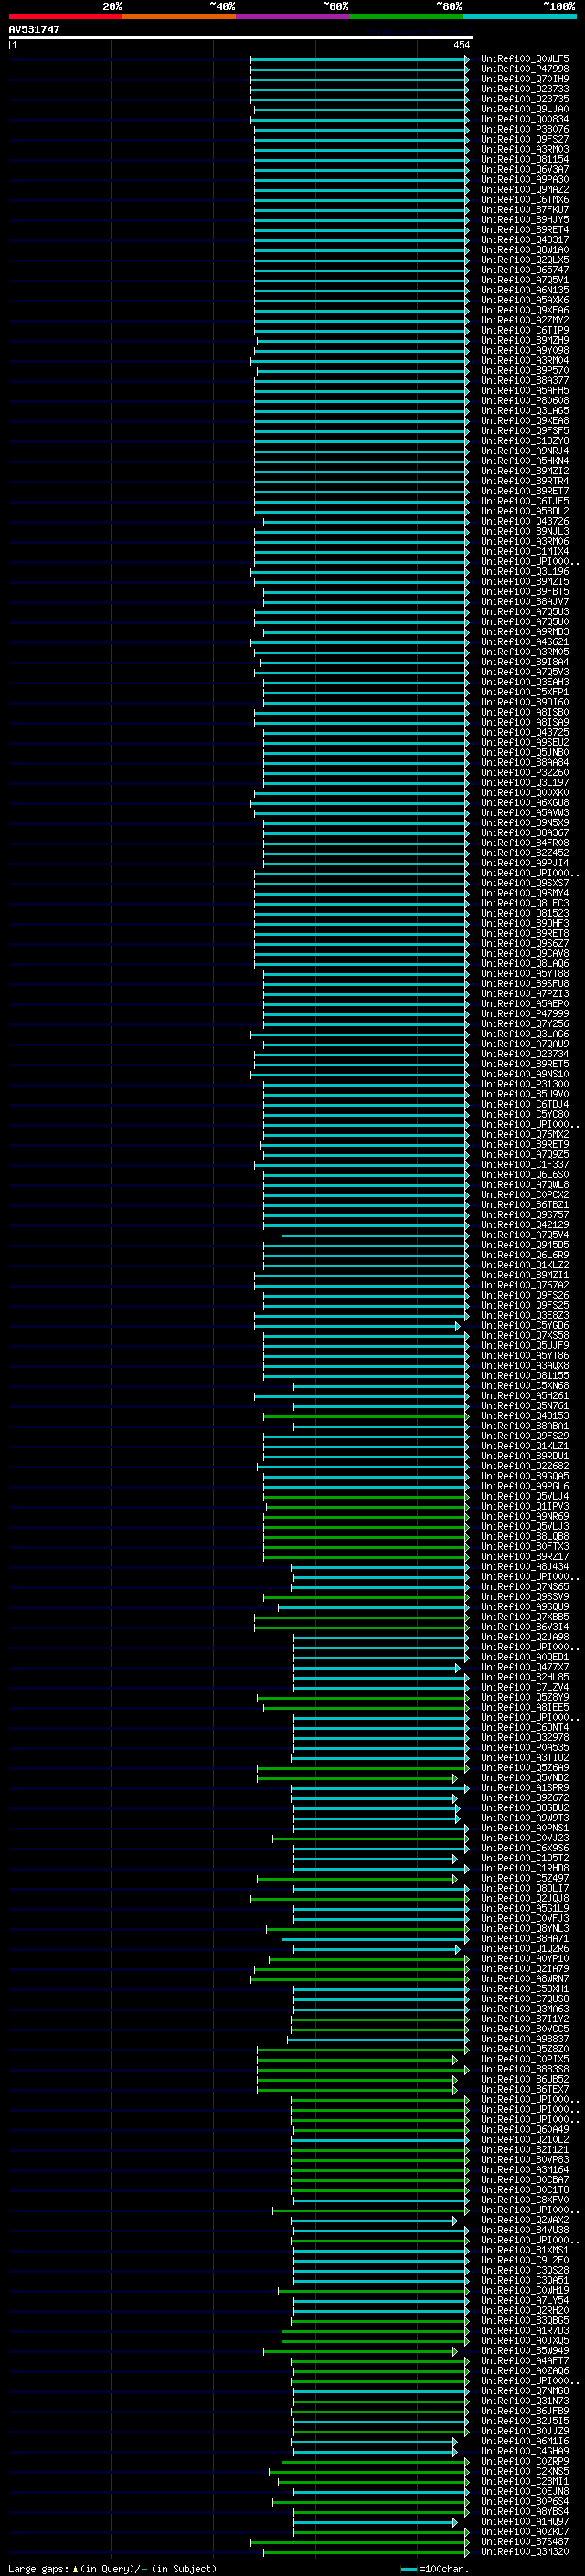Click hit UniRef100_A0QED1
The height and width of the screenshot is (2576, 585).
(x=525, y=1657)
